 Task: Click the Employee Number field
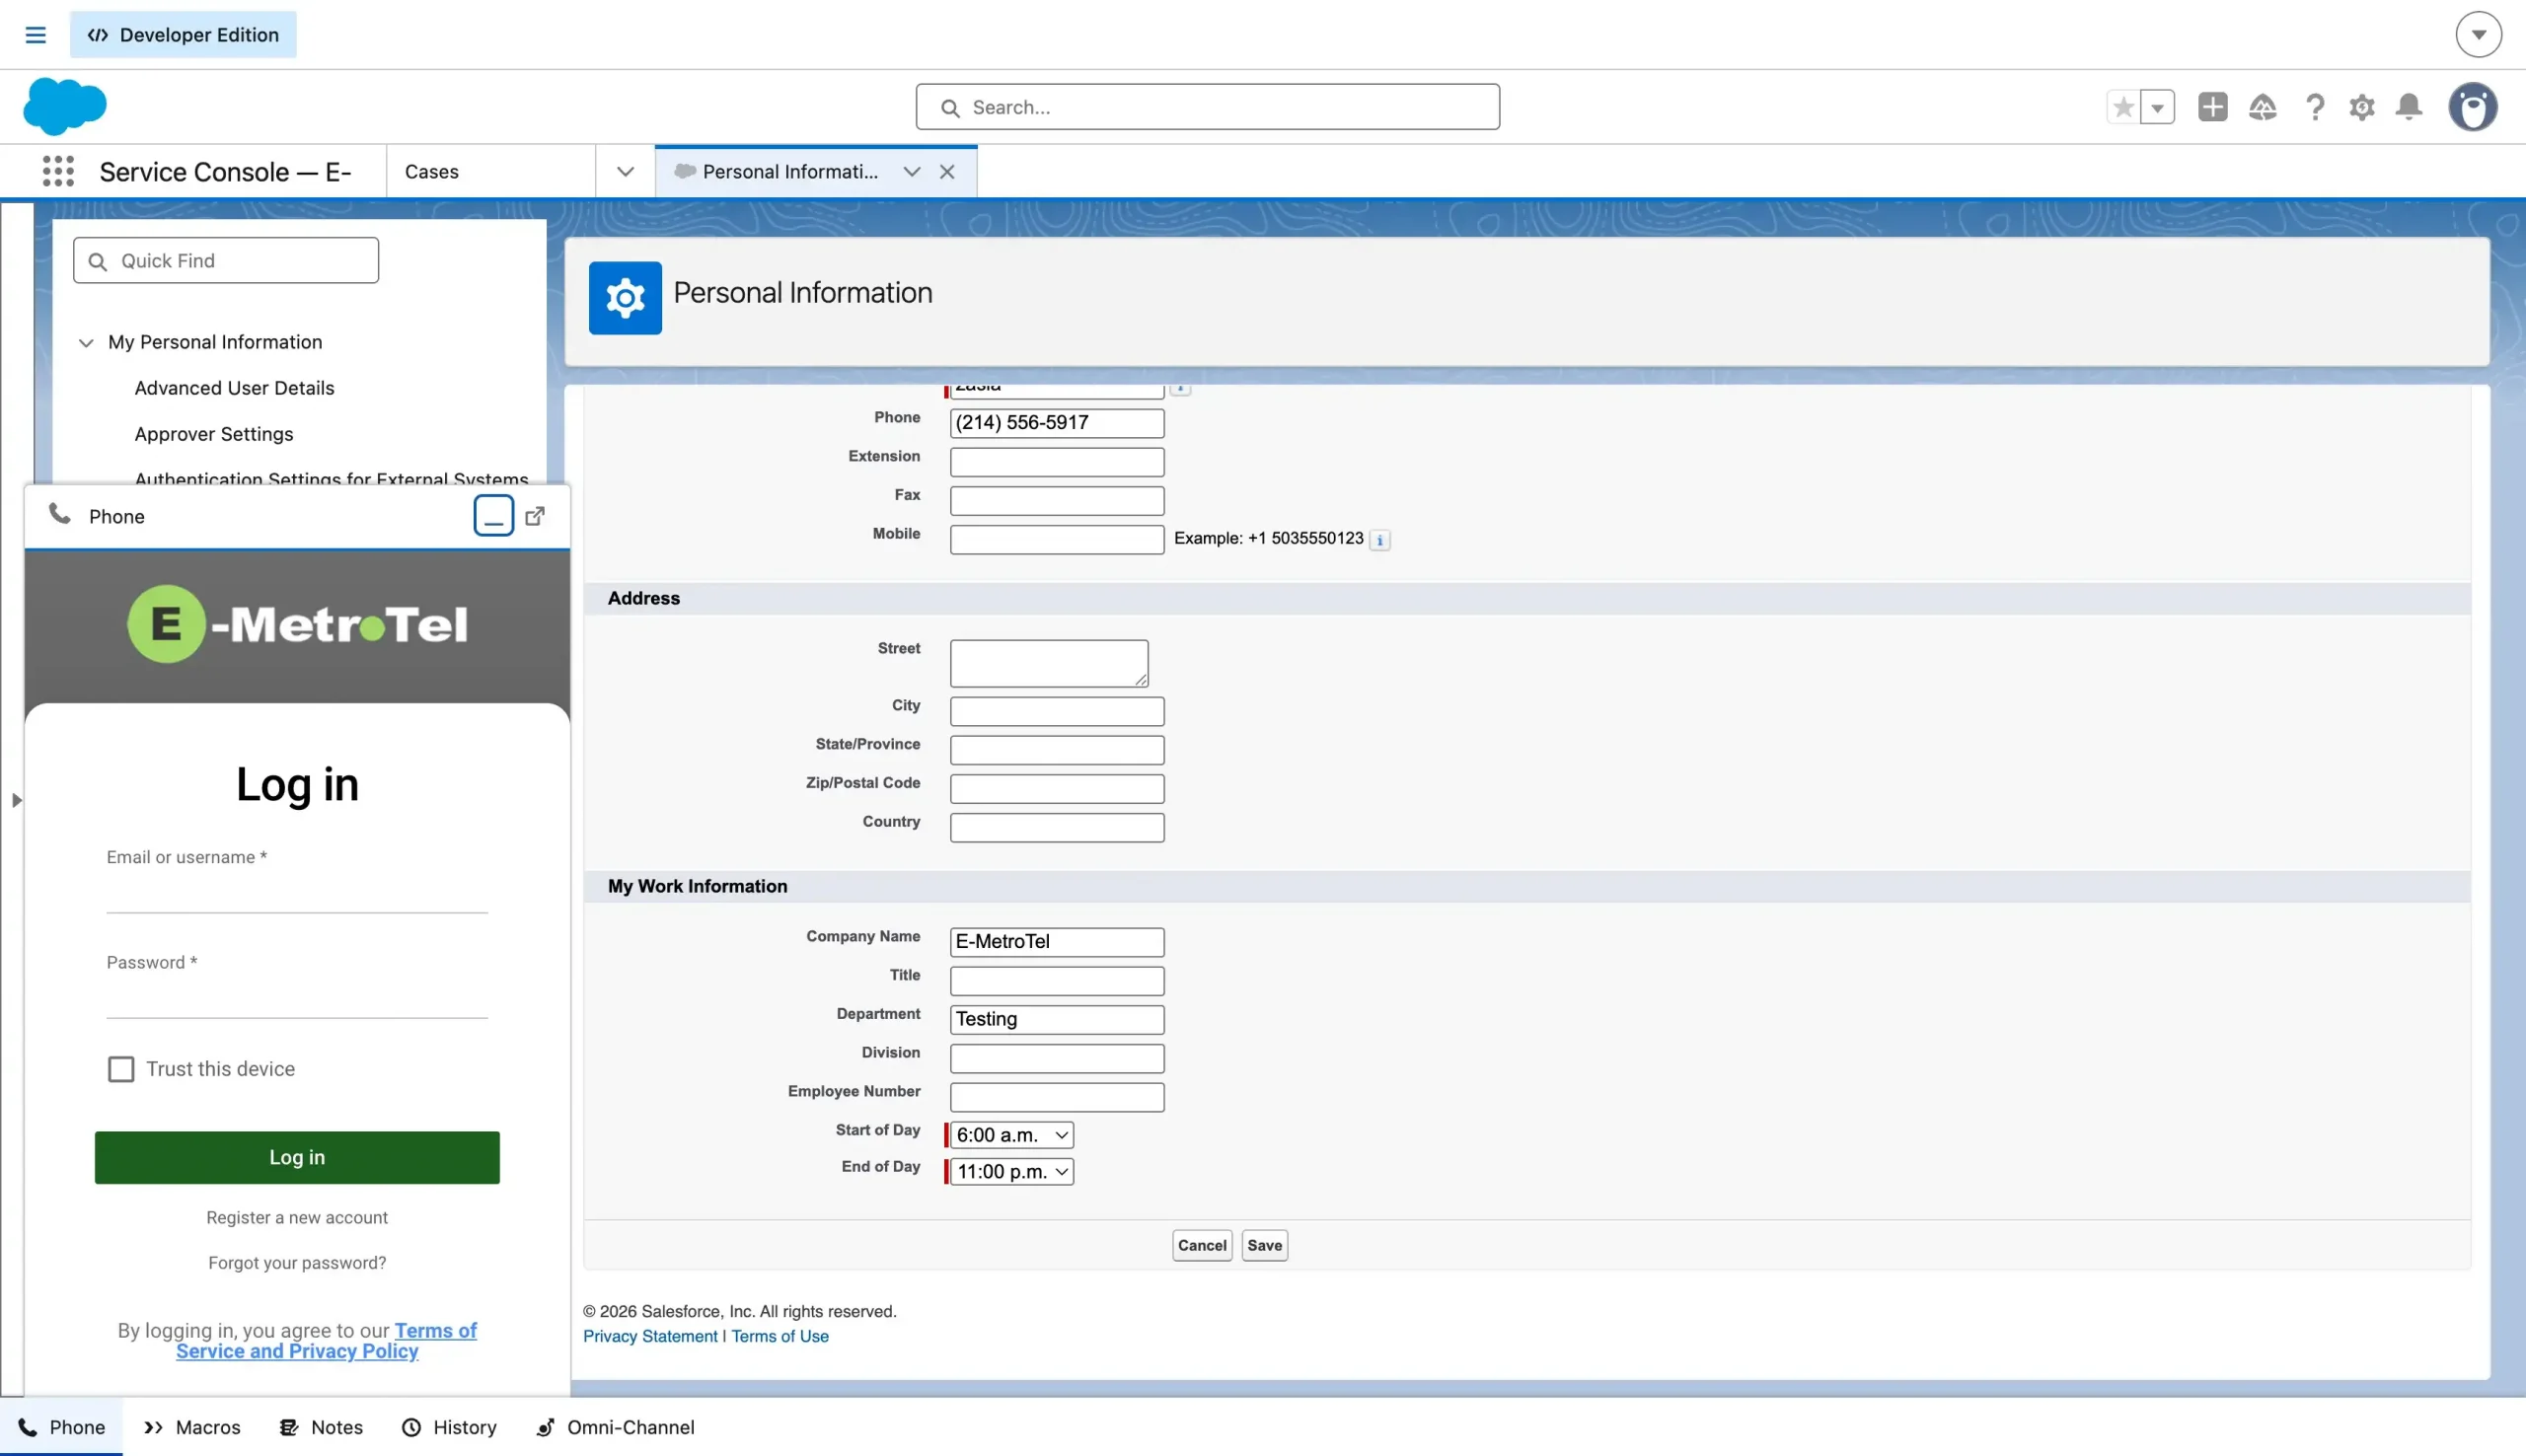[x=1057, y=1097]
